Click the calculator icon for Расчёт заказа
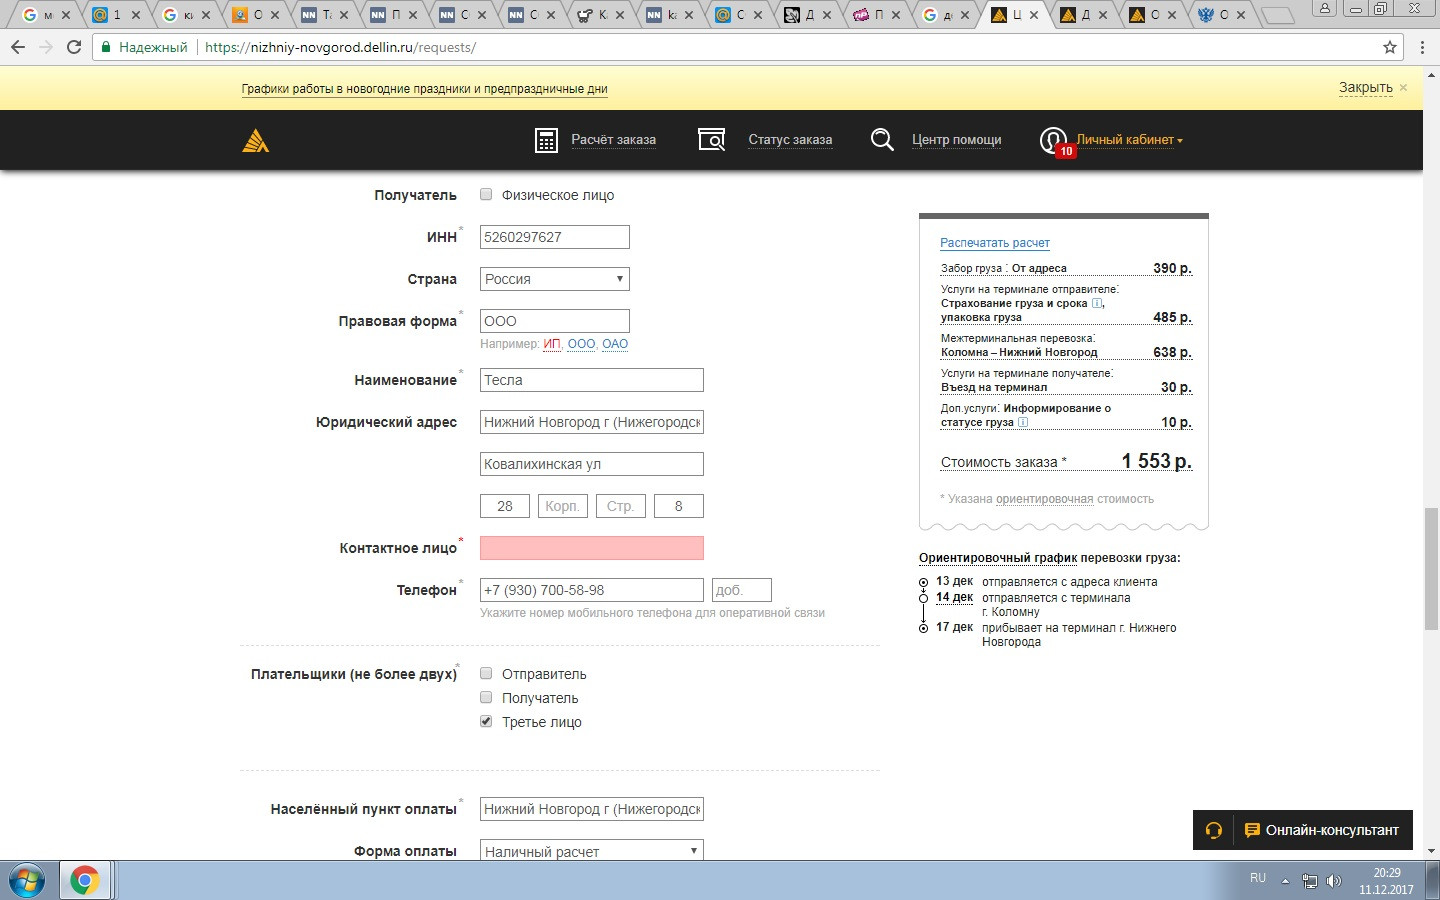Screen dimensions: 1440x900 [546, 140]
